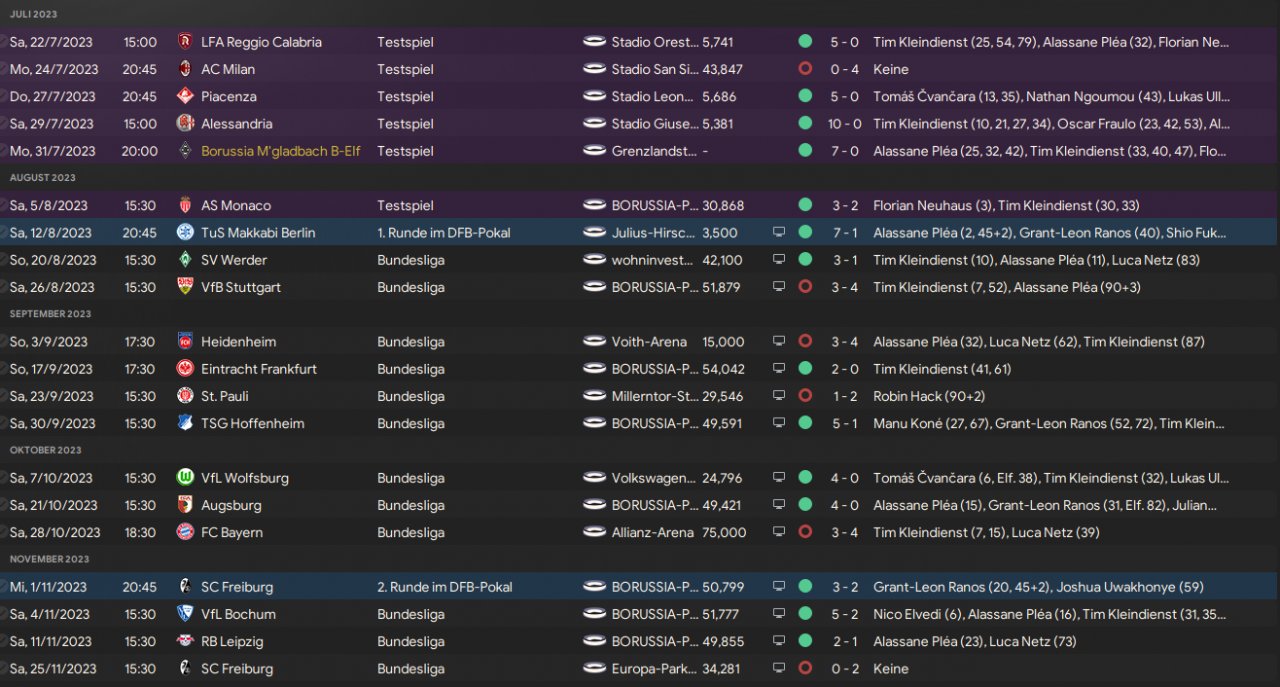This screenshot has width=1280, height=687.
Task: Click the Testspiel label in the AS Monaco row
Action: click(405, 205)
